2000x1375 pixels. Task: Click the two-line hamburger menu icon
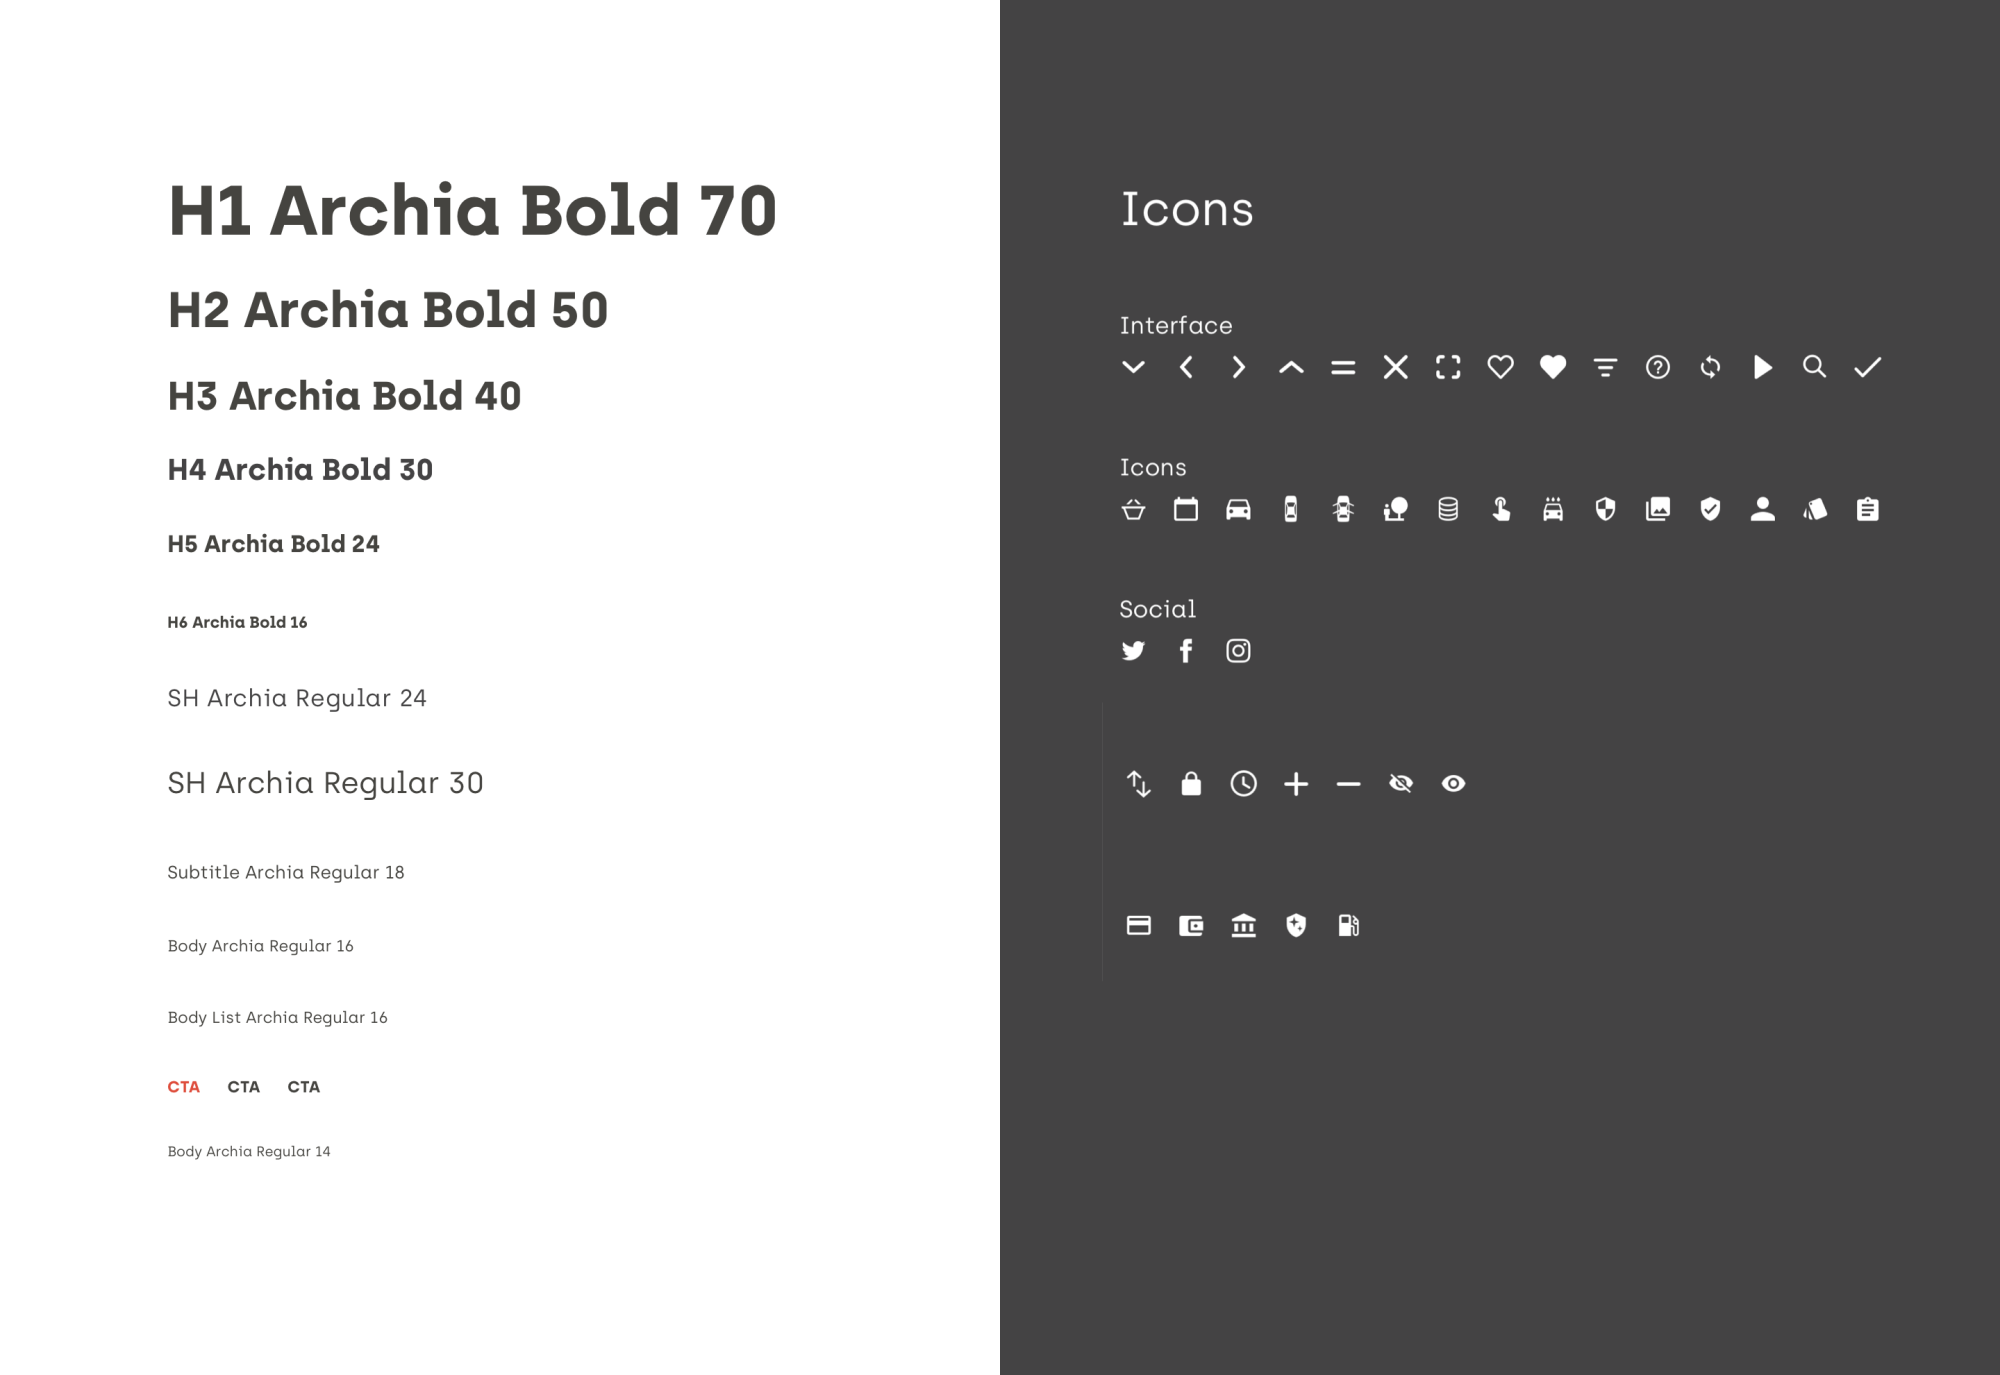1343,368
